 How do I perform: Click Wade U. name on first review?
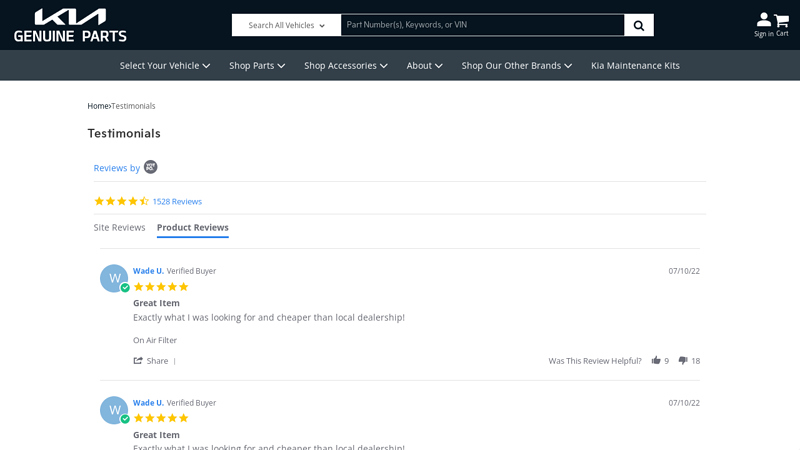(x=148, y=271)
